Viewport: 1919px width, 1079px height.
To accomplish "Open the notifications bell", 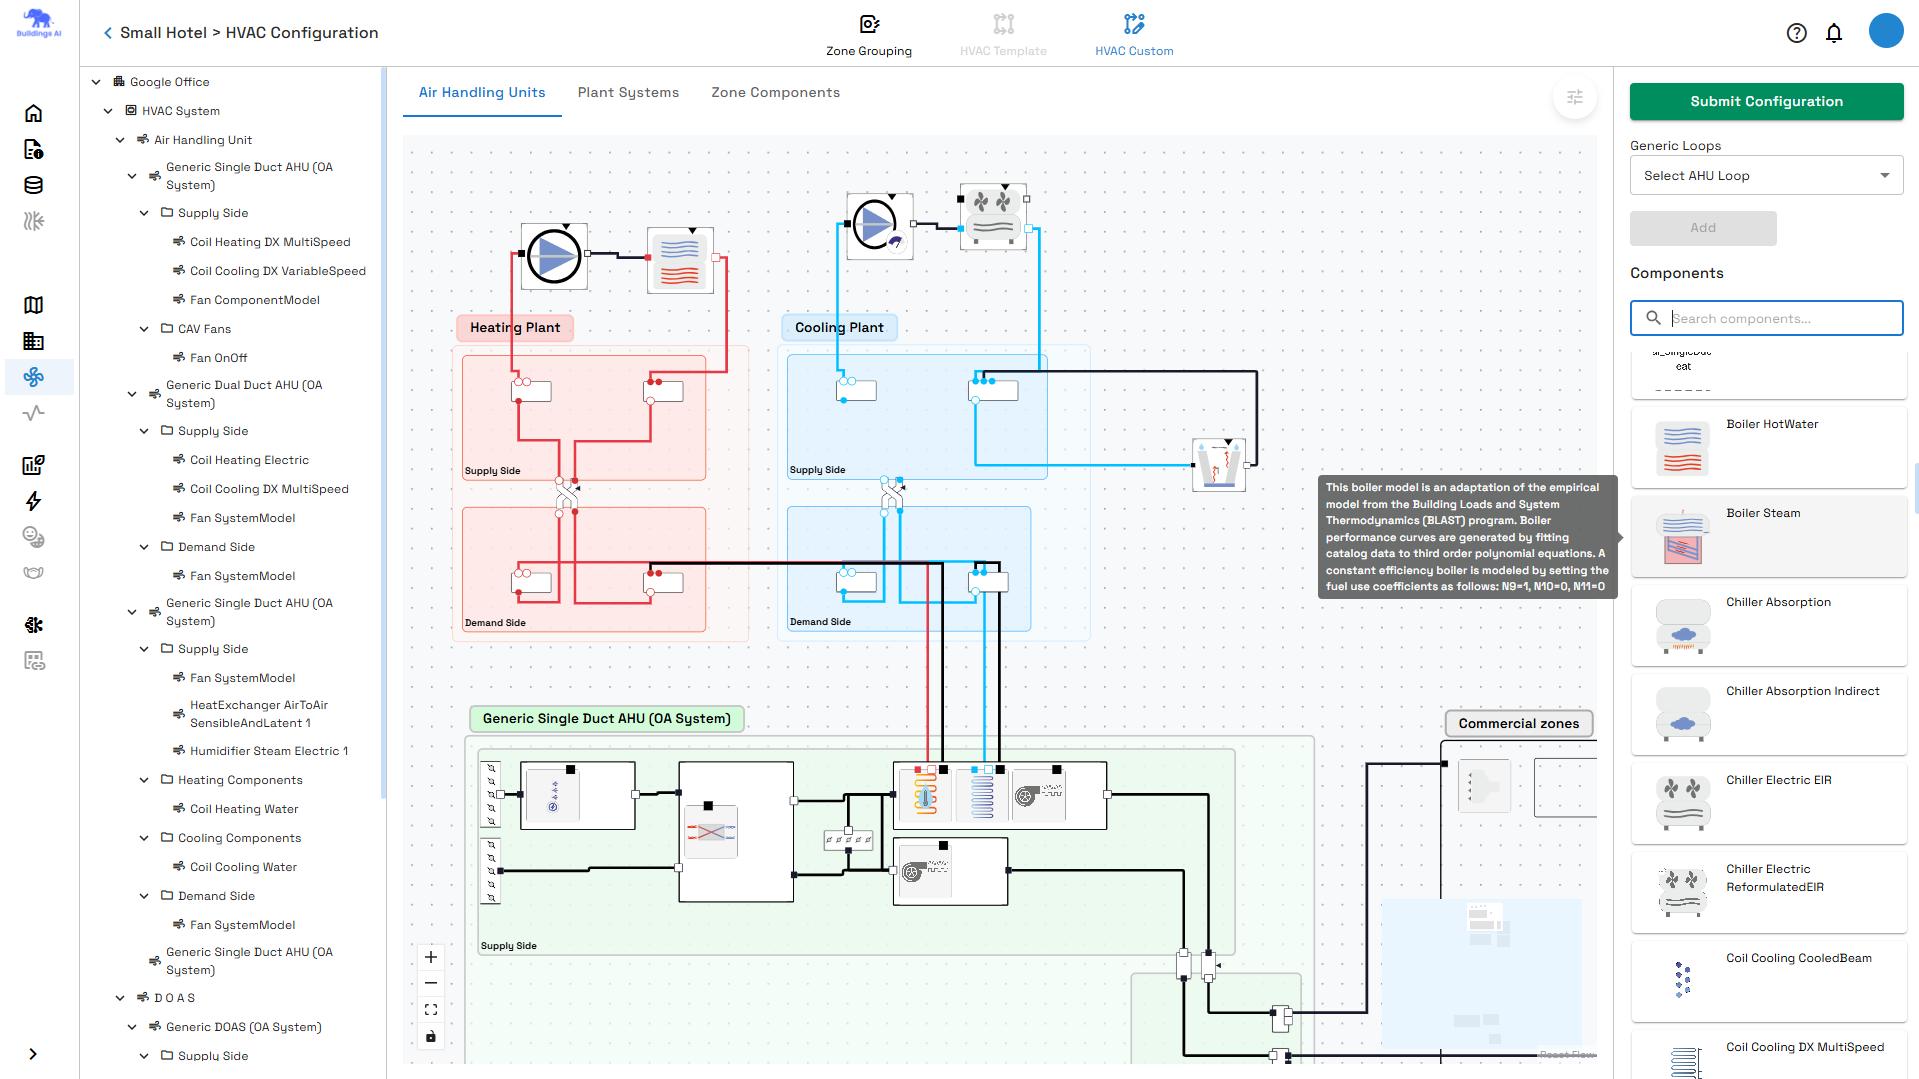I will click(1834, 32).
